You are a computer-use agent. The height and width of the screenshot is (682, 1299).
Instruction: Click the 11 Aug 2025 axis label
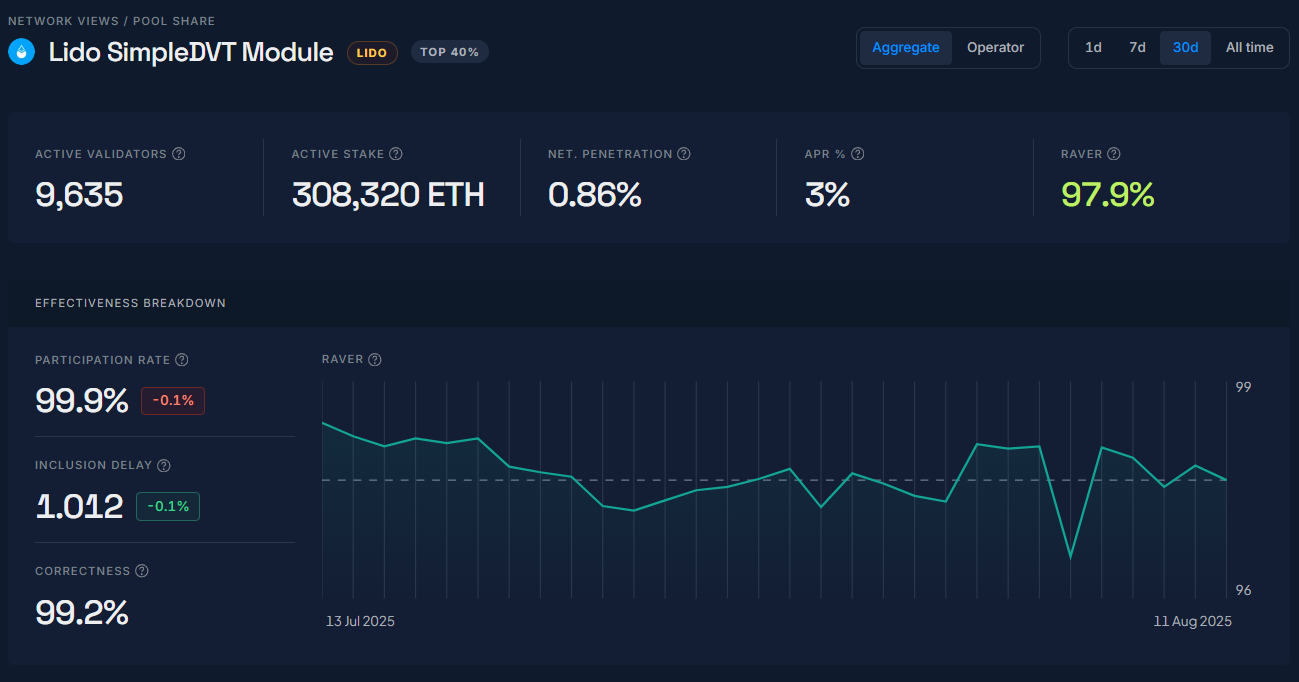coord(1192,621)
